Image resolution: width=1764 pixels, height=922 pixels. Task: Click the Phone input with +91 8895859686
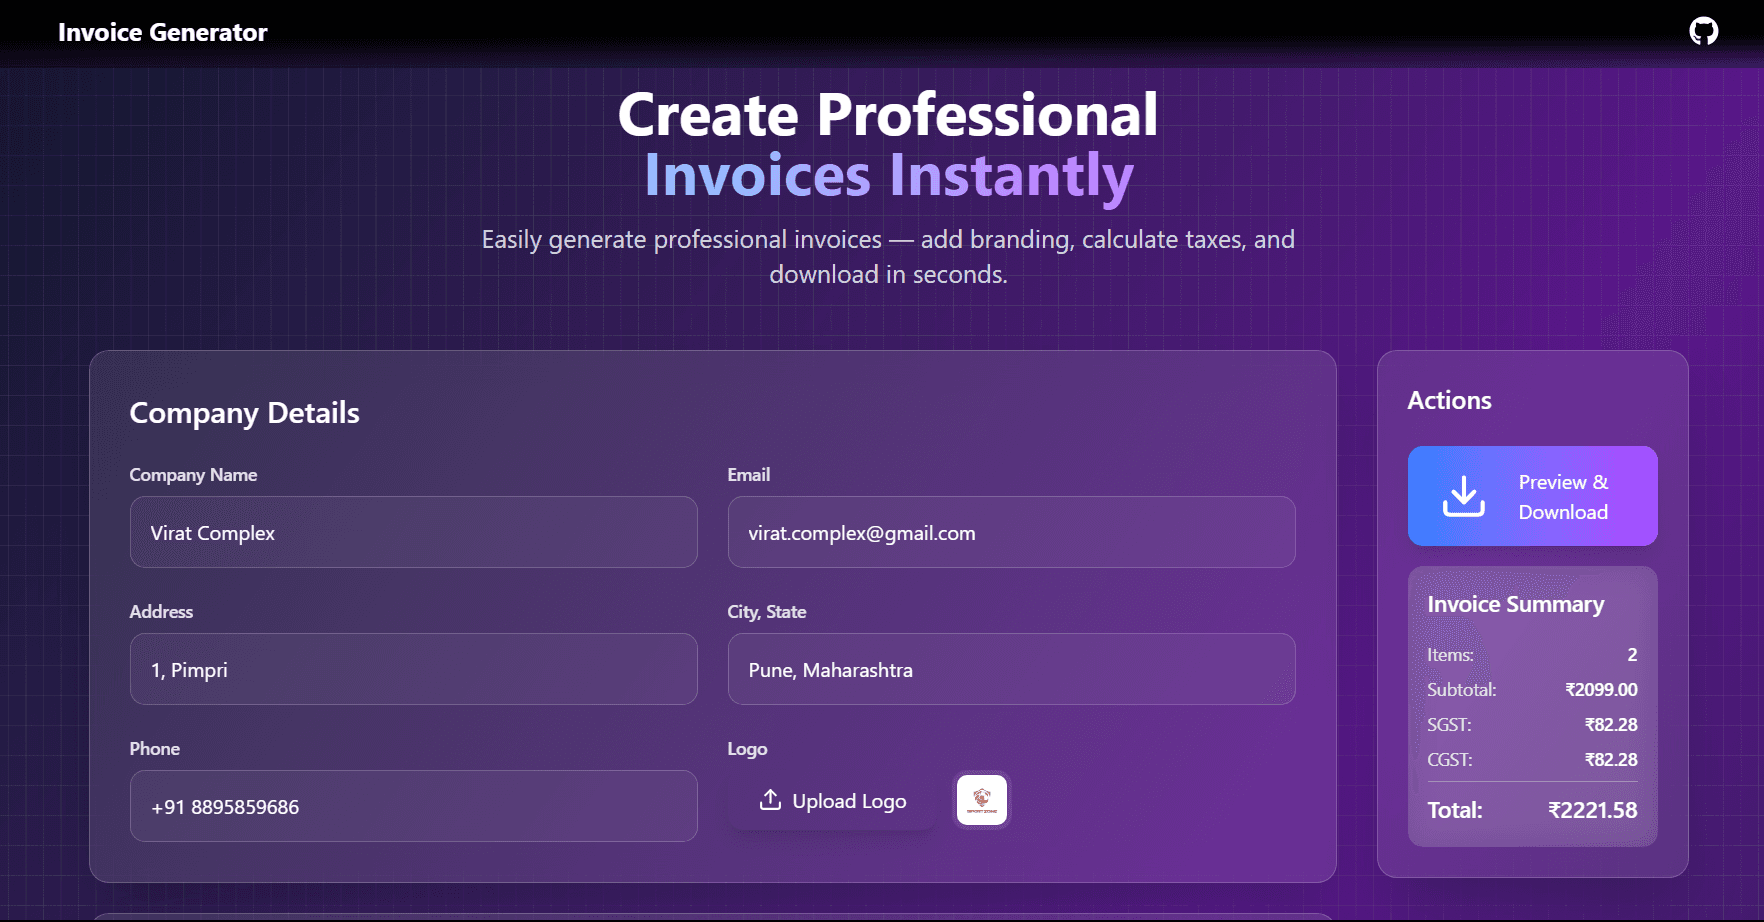413,806
